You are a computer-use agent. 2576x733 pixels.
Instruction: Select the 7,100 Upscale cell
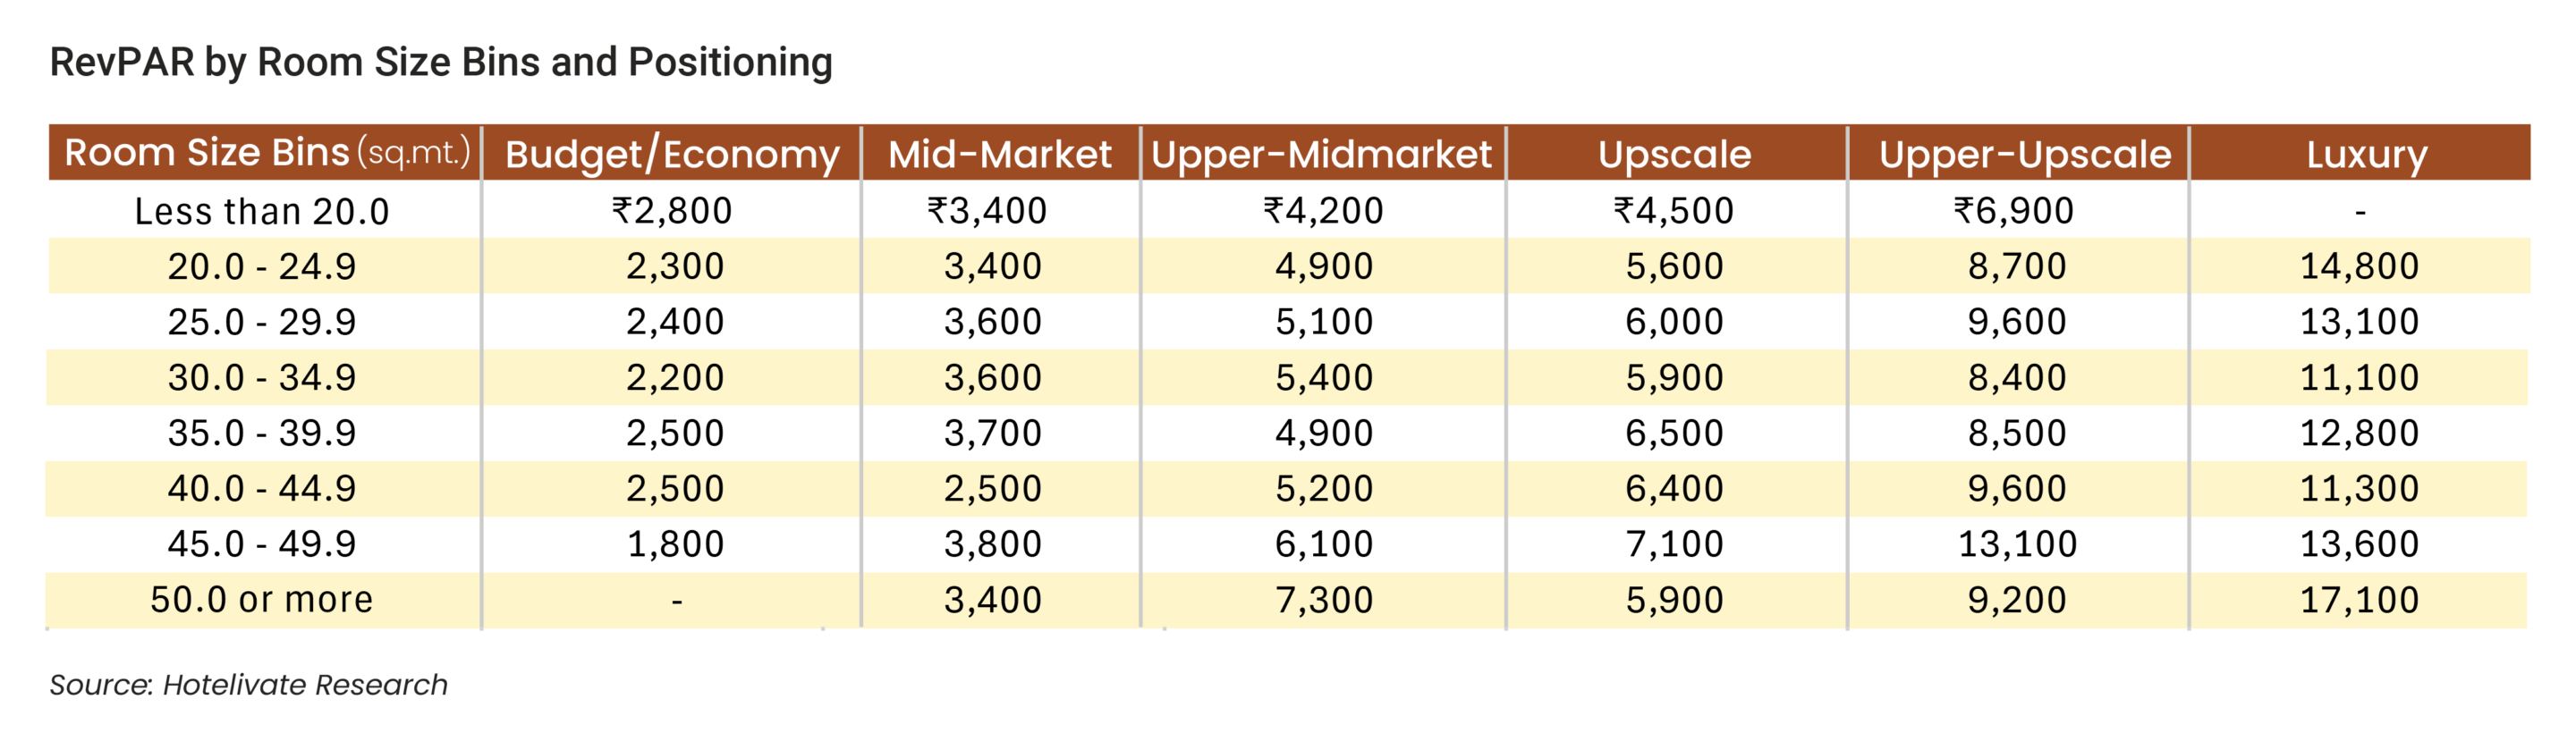pos(1675,544)
